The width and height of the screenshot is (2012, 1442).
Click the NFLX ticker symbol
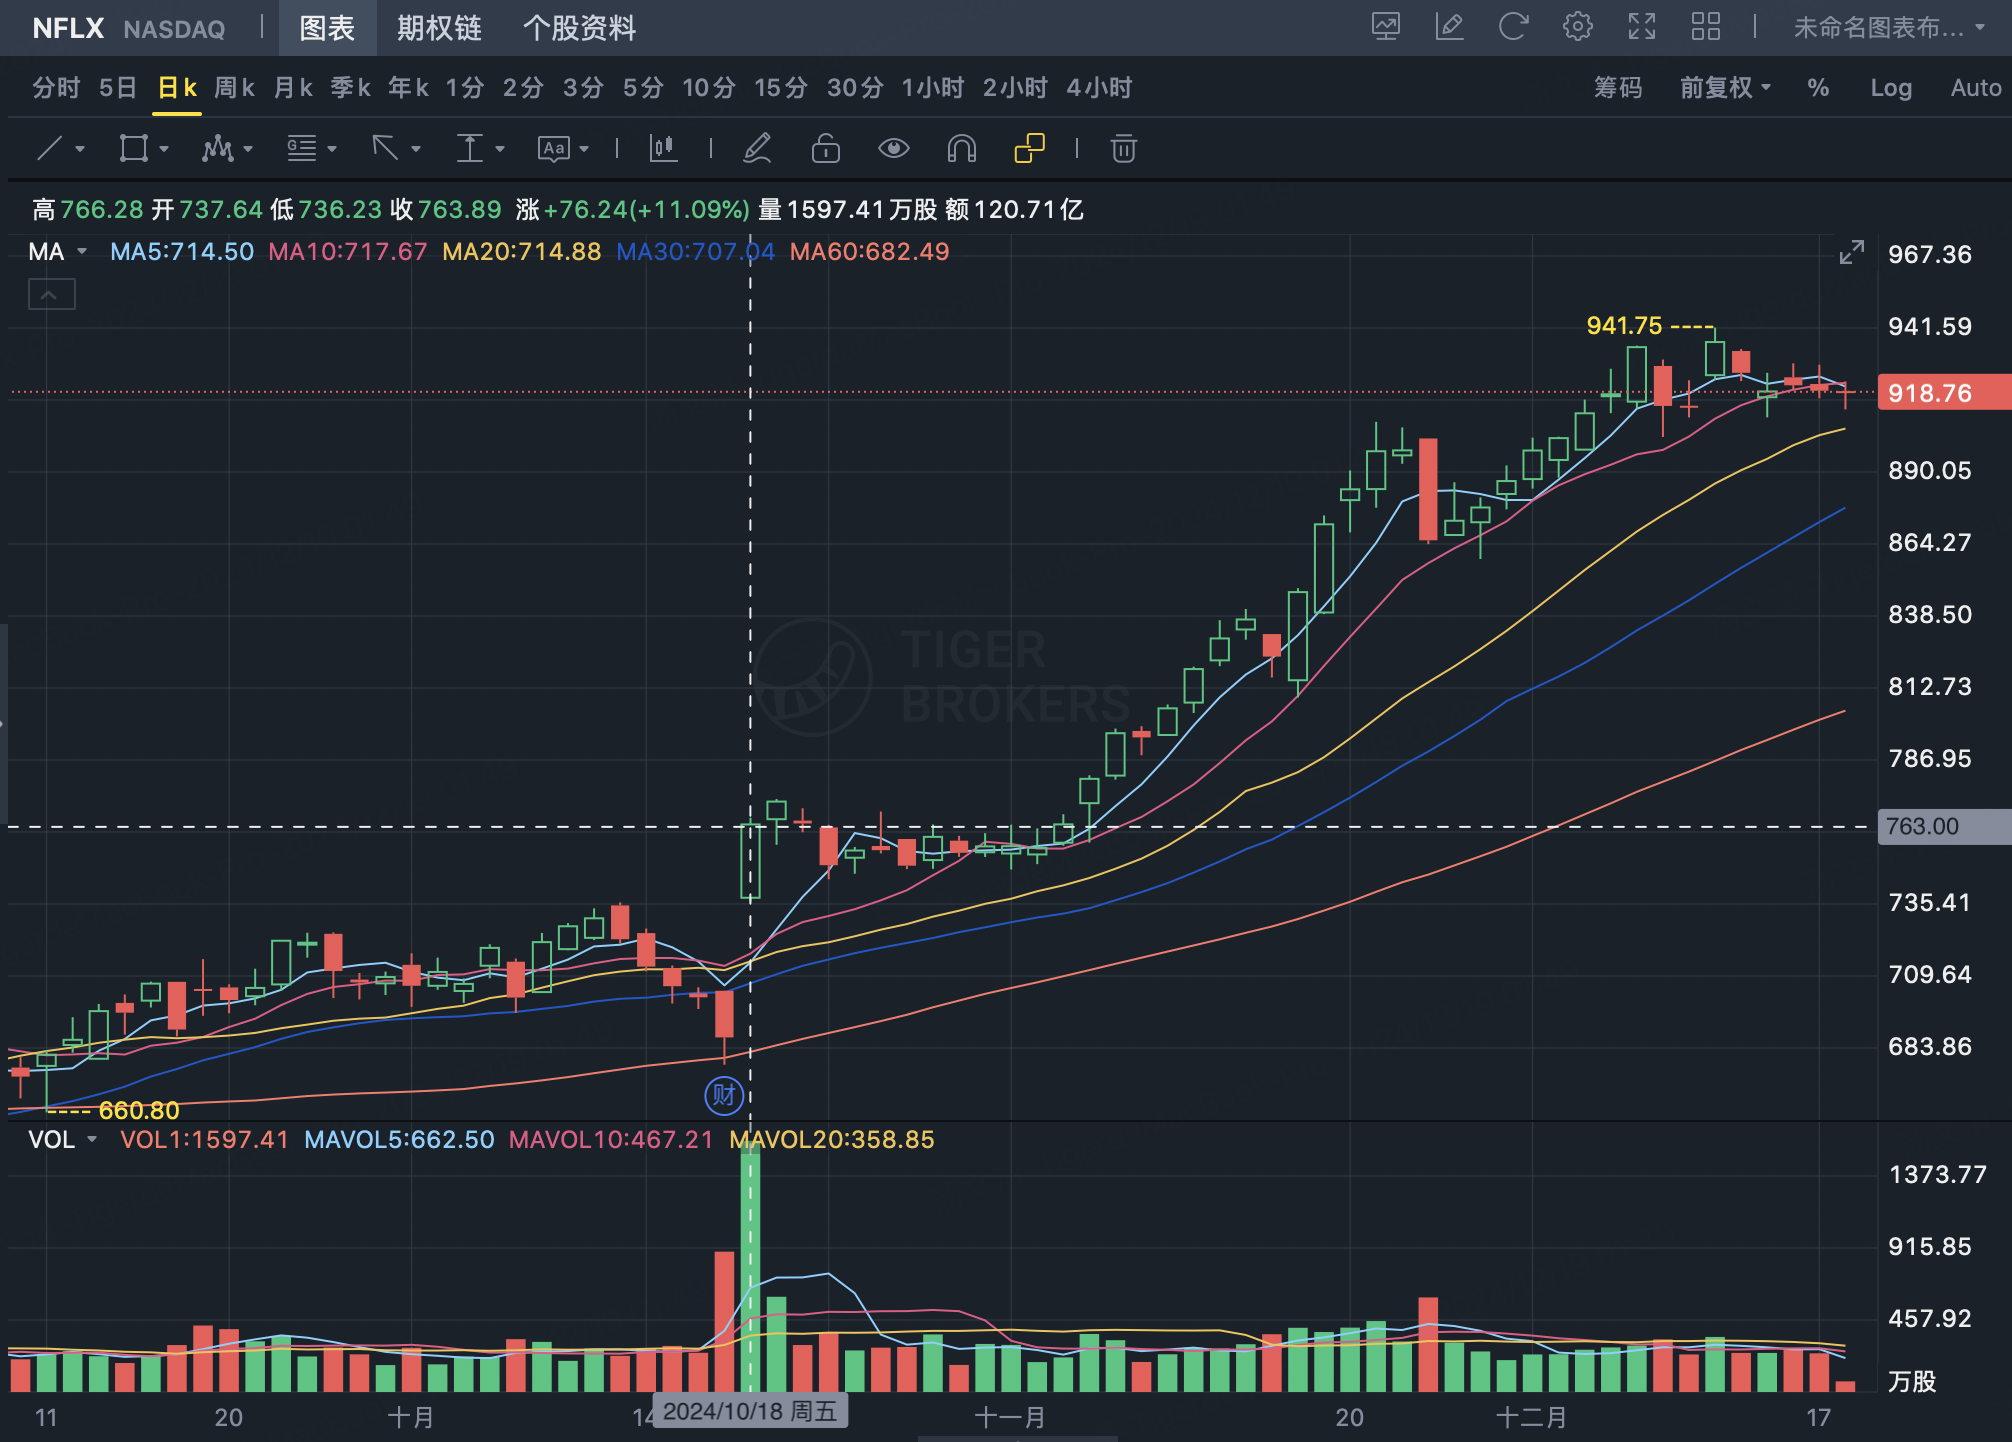pos(68,28)
